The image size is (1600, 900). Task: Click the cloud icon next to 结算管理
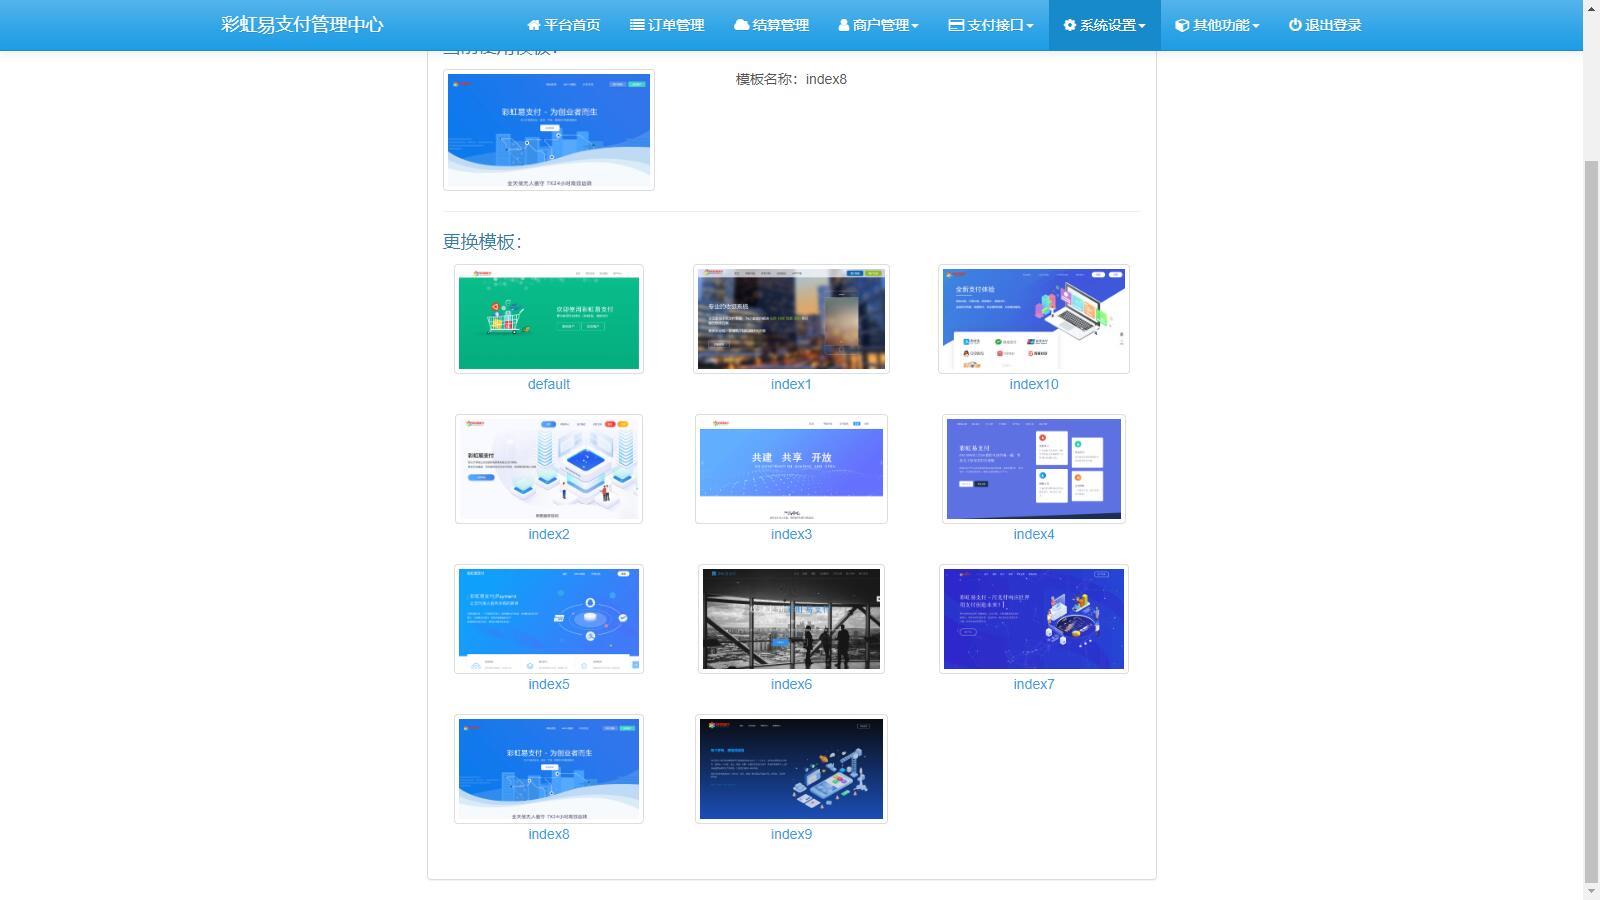click(x=739, y=24)
